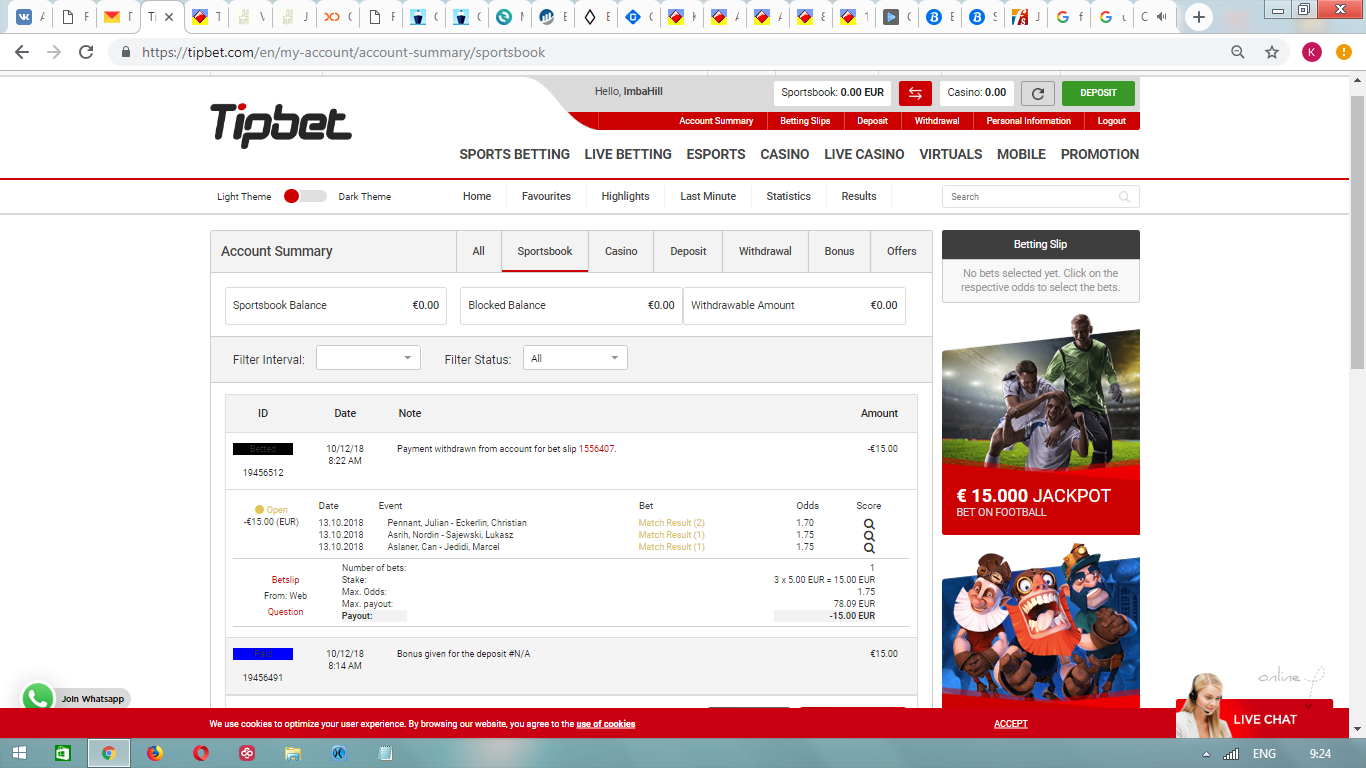Show hidden tray icons arrow
This screenshot has width=1366, height=768.
pyautogui.click(x=1206, y=754)
